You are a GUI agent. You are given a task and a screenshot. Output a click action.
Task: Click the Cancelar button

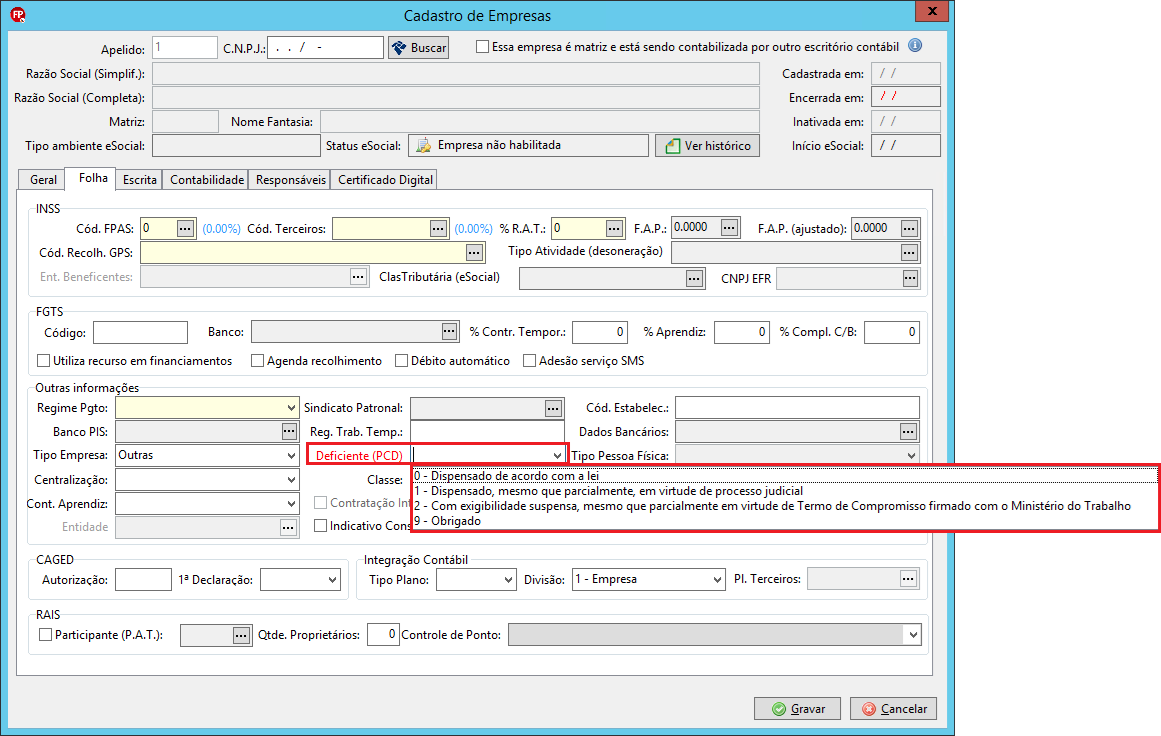[x=894, y=709]
